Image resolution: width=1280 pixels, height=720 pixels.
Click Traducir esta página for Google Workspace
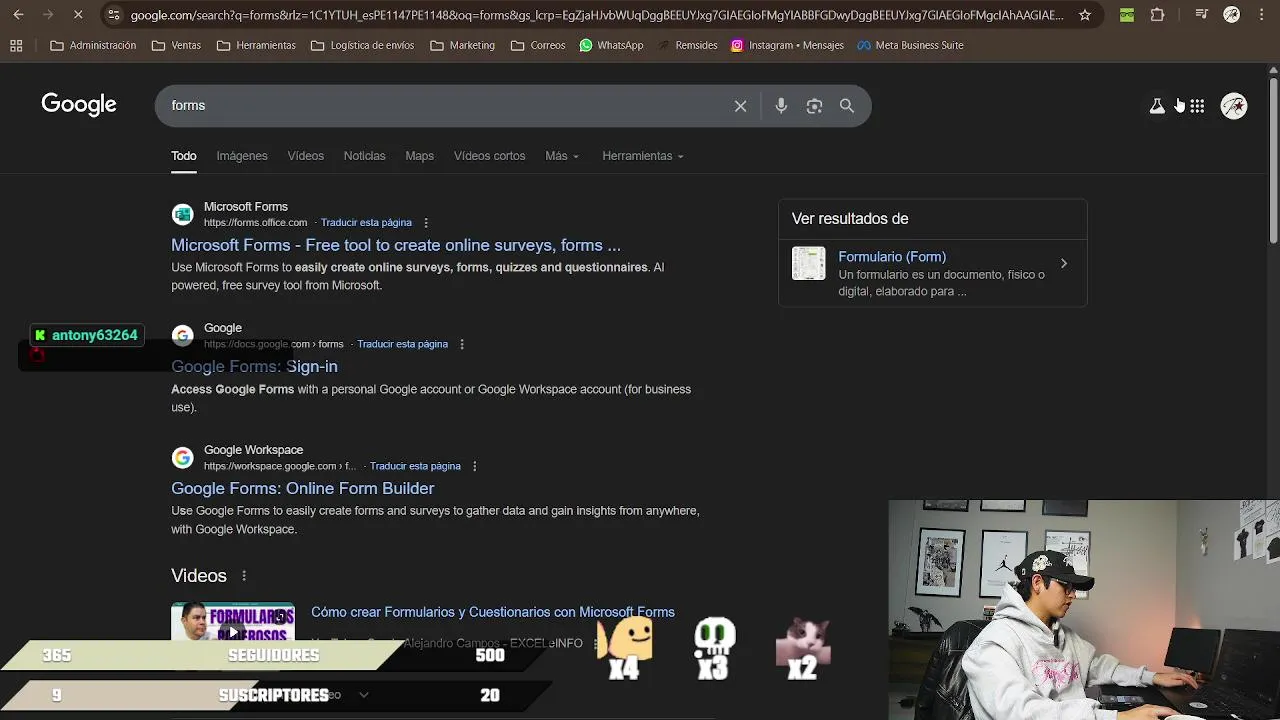(x=415, y=466)
